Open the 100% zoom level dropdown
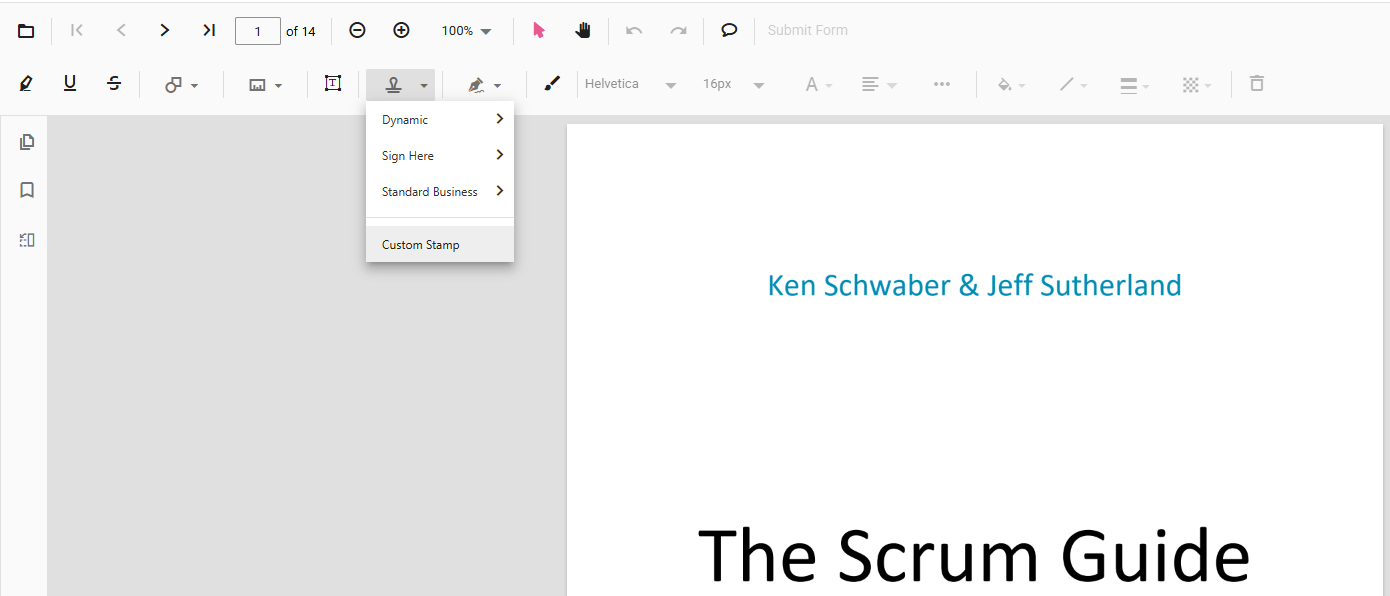This screenshot has height=596, width=1390. 467,31
